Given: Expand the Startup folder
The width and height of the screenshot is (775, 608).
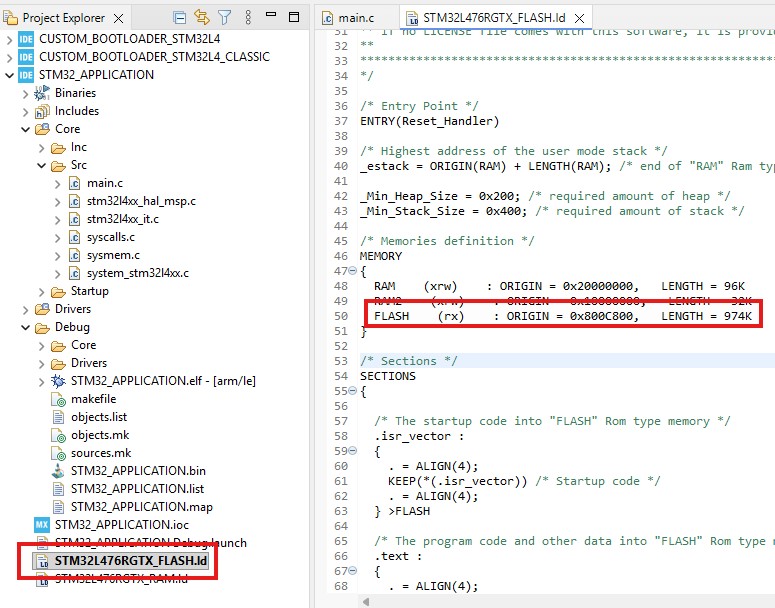Looking at the screenshot, I should point(42,292).
